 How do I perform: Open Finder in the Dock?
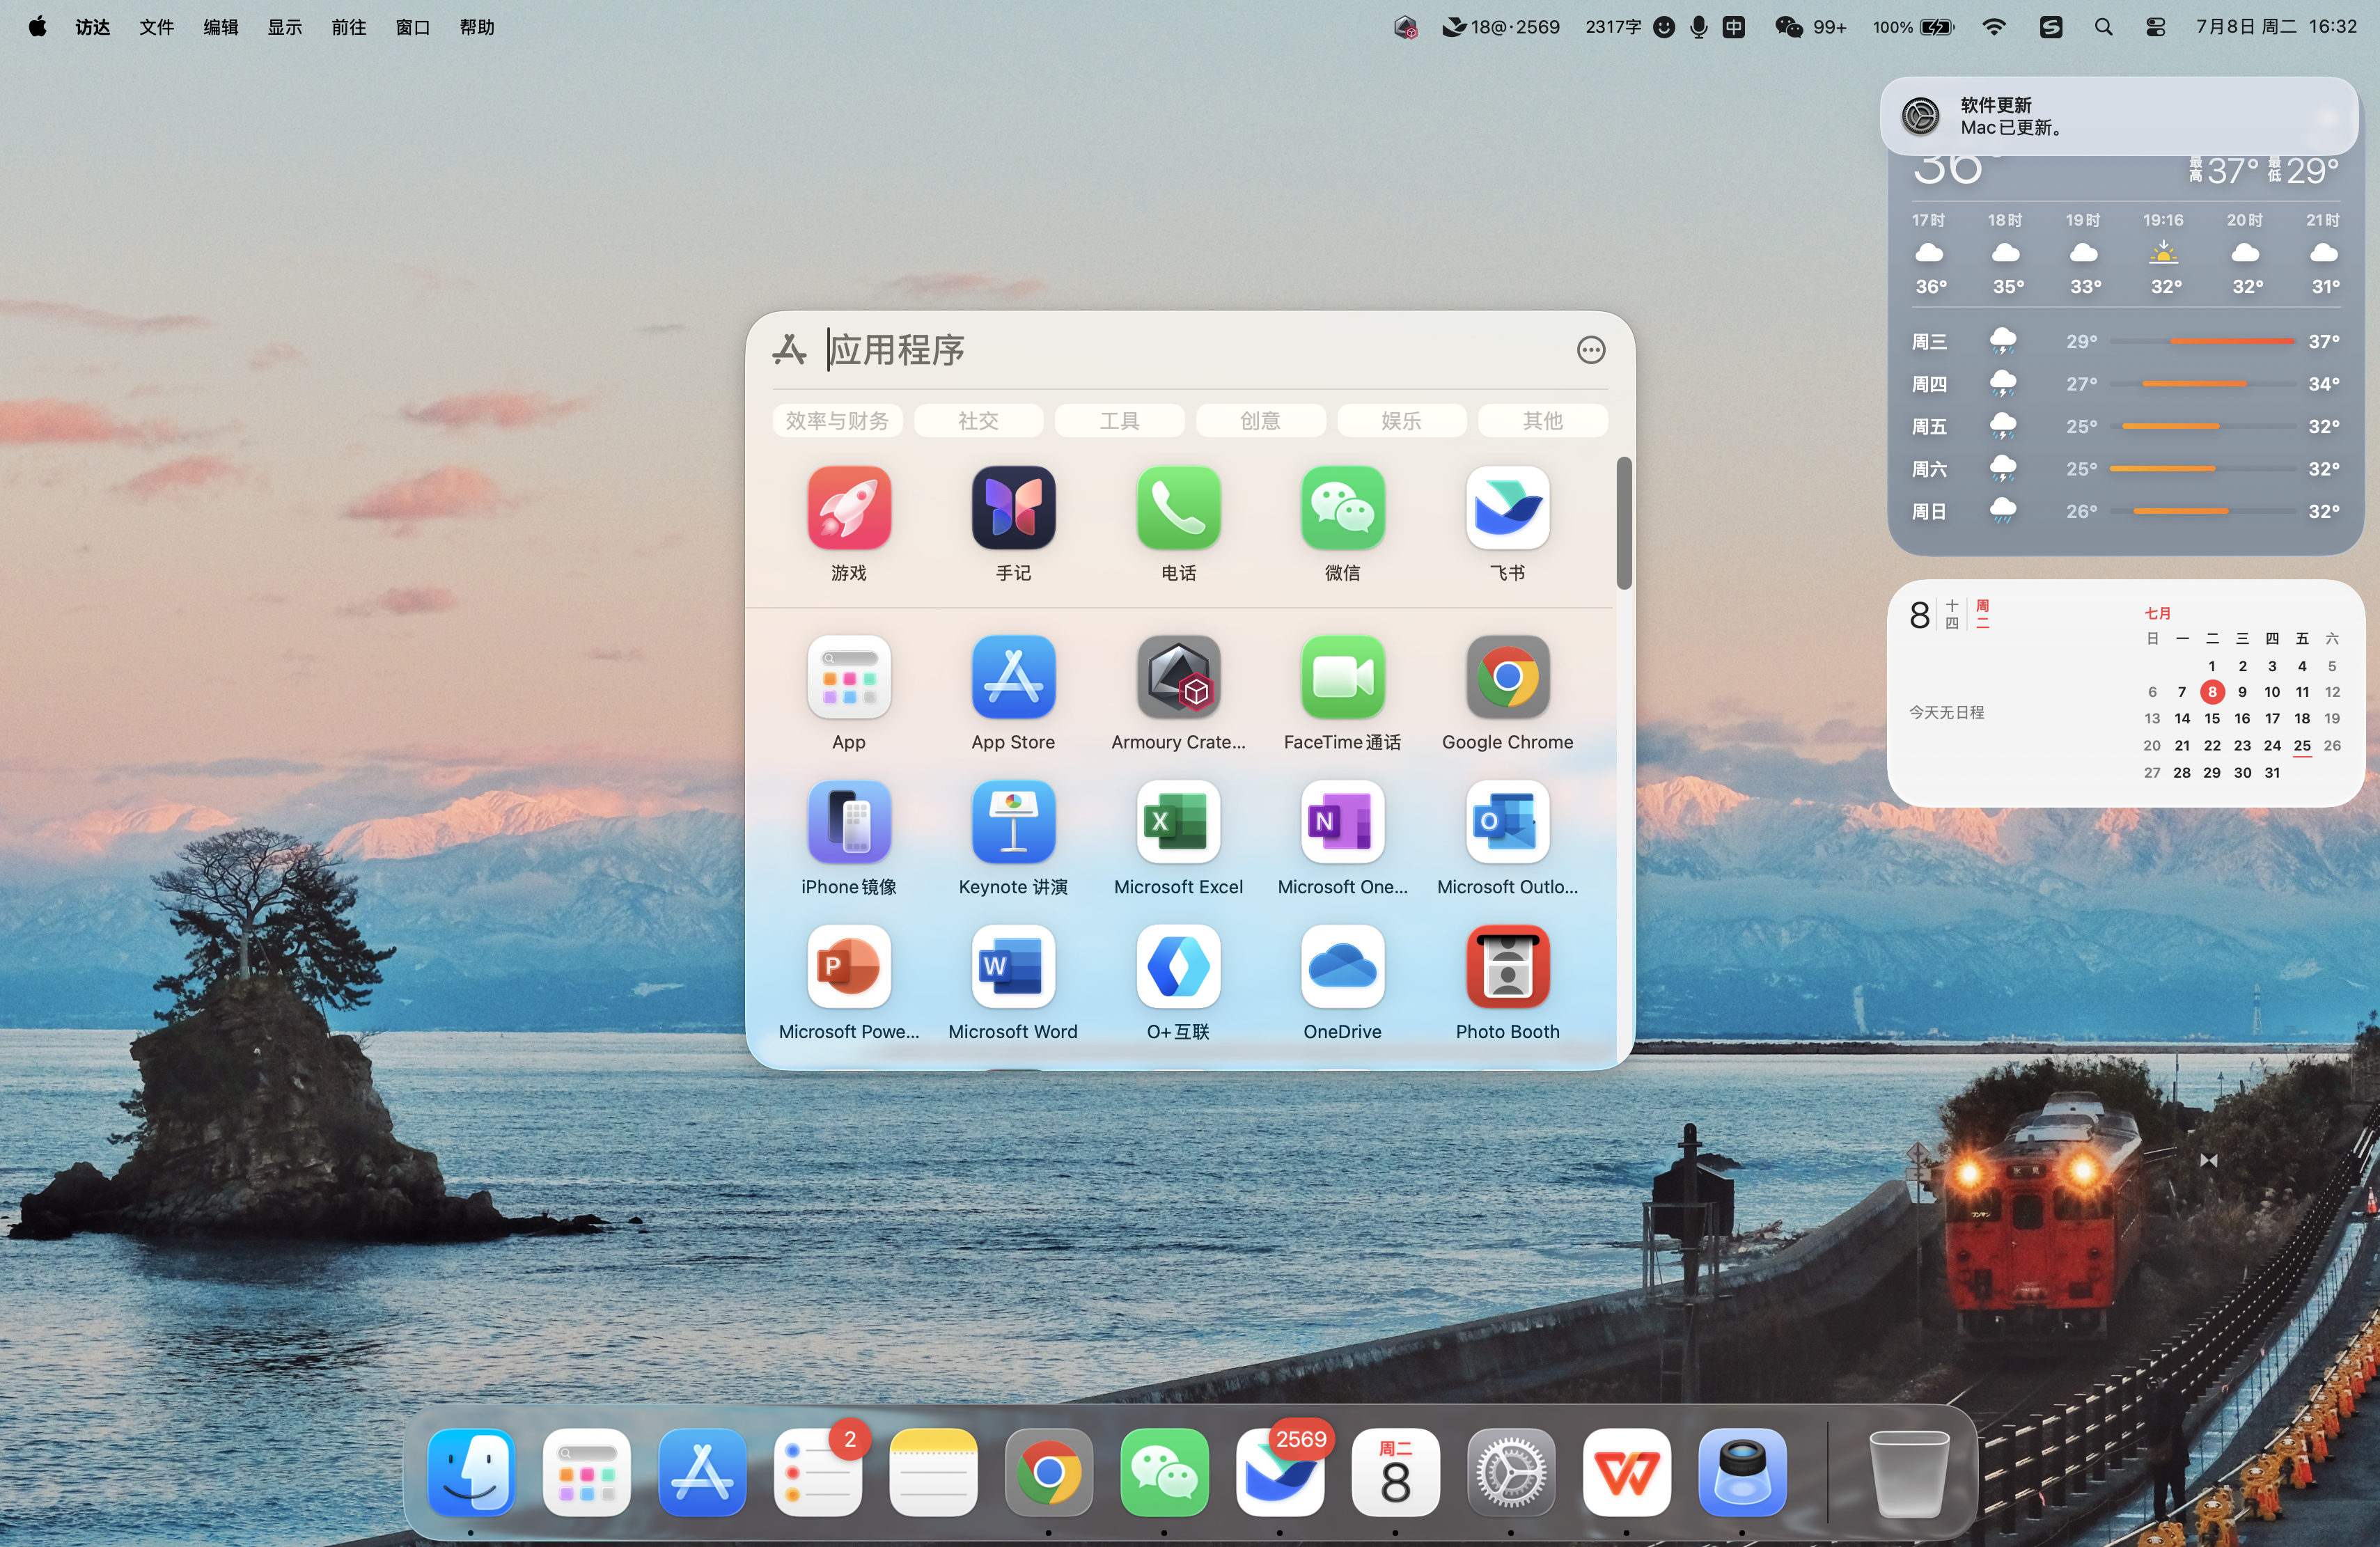pyautogui.click(x=471, y=1472)
